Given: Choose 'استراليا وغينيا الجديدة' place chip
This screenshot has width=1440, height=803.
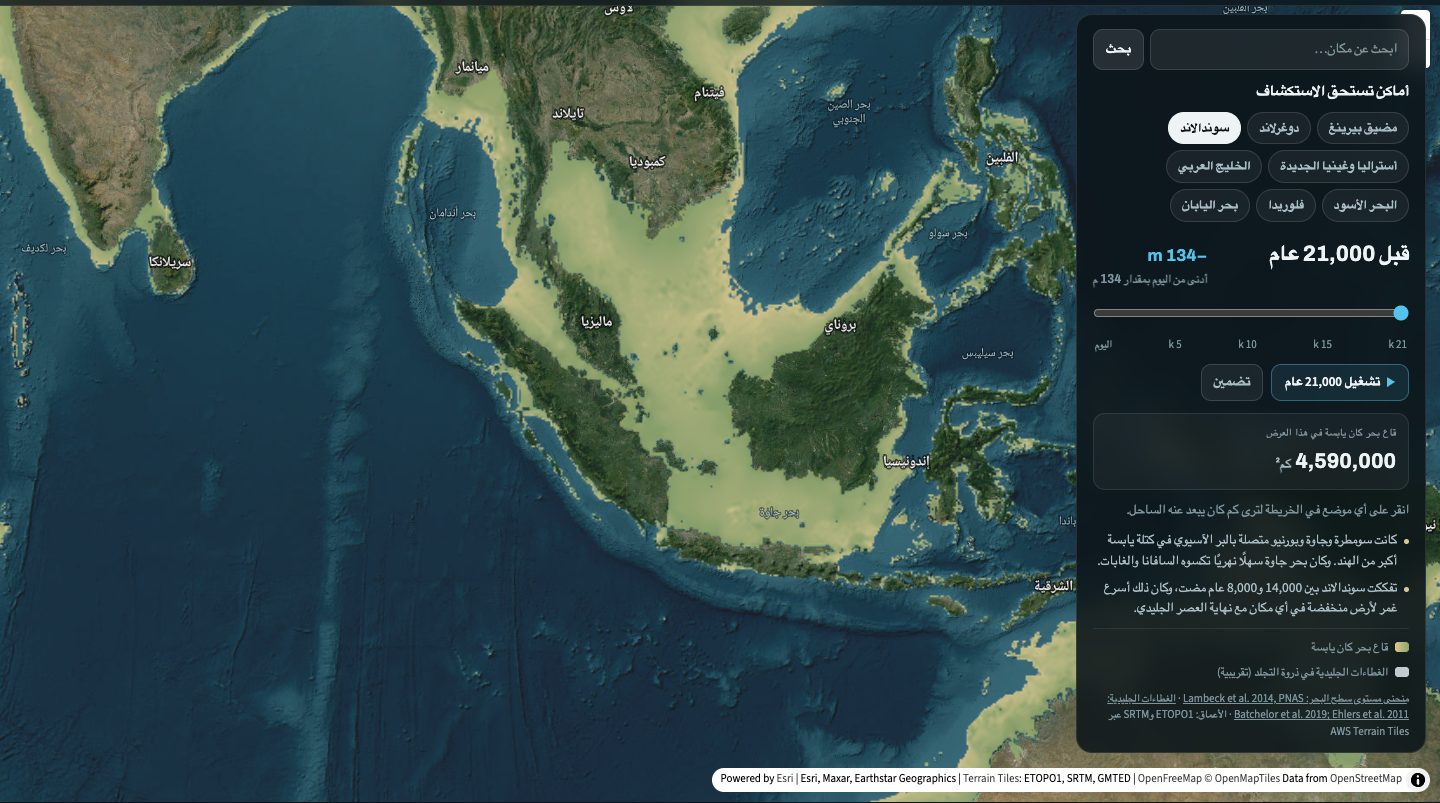Looking at the screenshot, I should pos(1338,166).
